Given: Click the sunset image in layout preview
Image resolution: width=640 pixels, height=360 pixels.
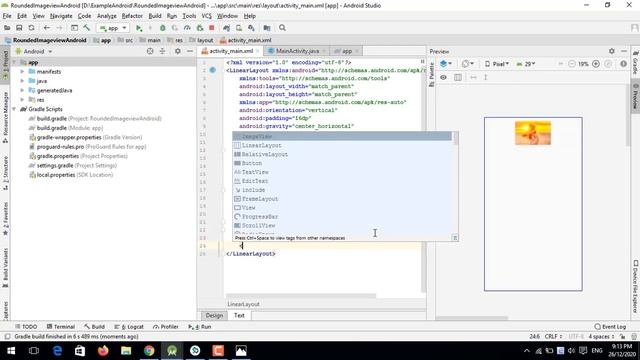Looking at the screenshot, I should (533, 133).
